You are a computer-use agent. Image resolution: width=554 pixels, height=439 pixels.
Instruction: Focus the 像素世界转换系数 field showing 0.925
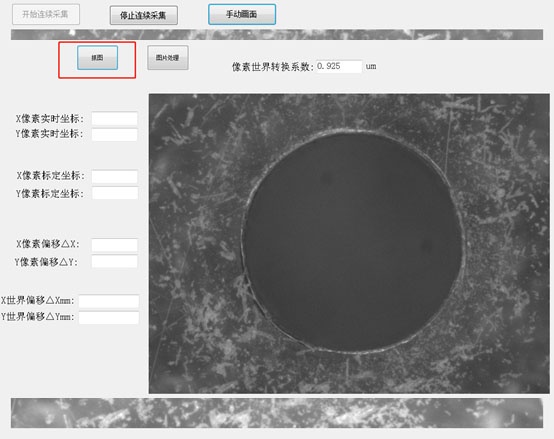(339, 66)
